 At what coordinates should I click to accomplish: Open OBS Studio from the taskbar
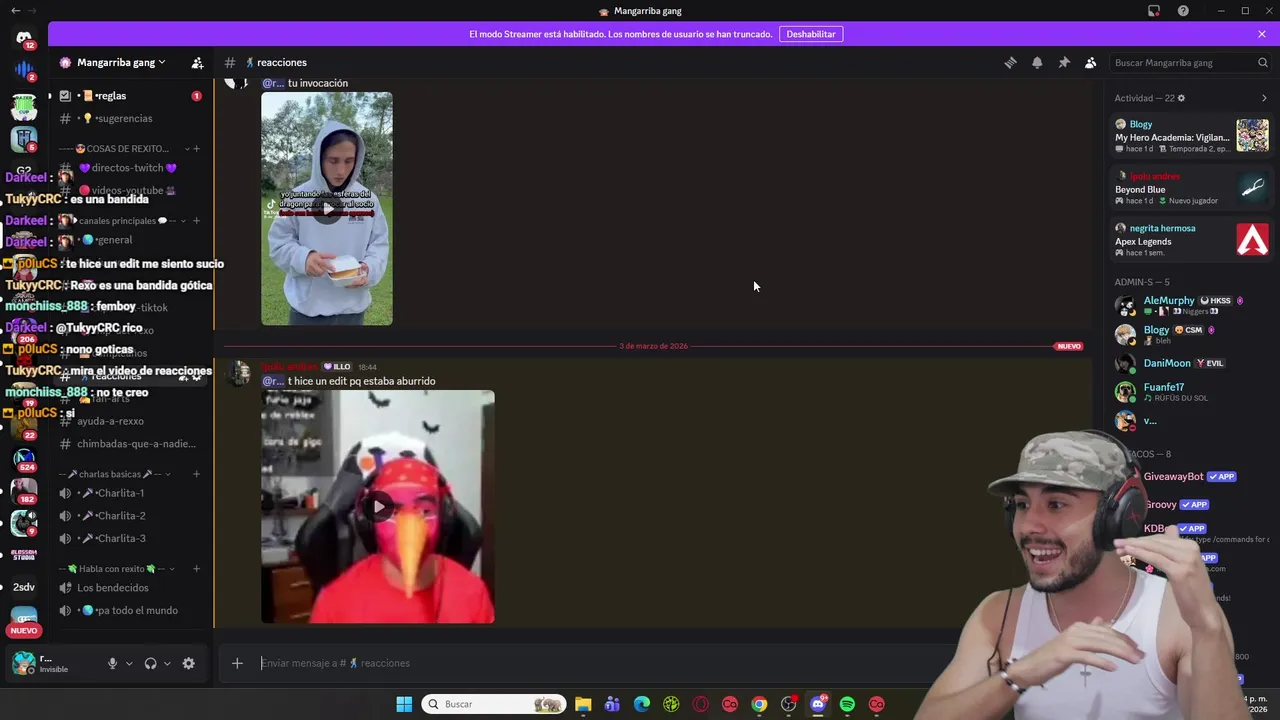coord(789,704)
